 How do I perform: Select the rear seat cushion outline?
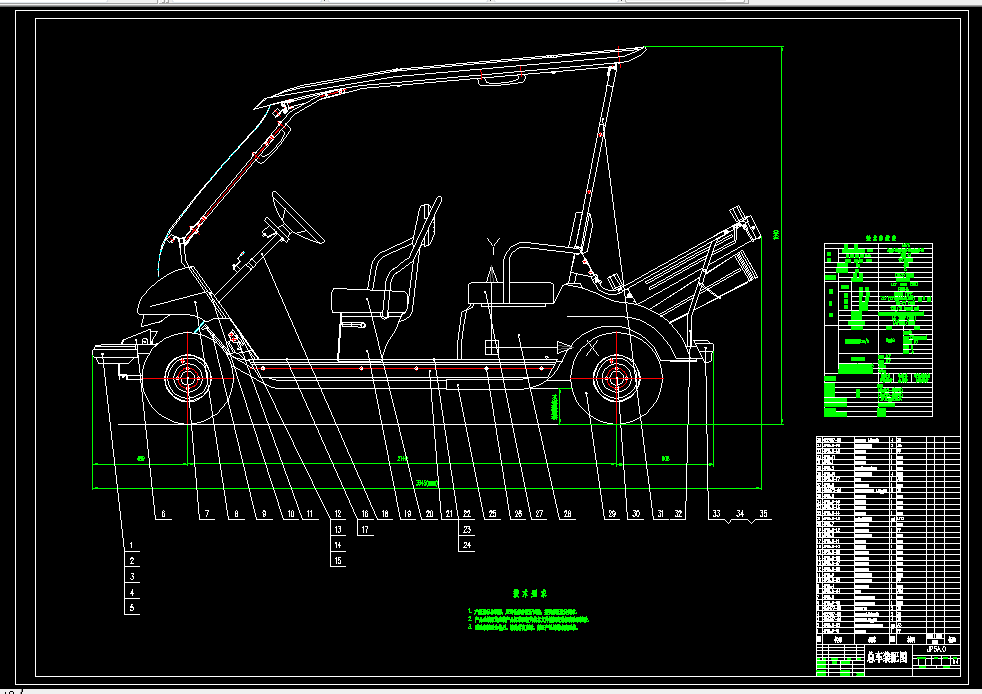511,293
